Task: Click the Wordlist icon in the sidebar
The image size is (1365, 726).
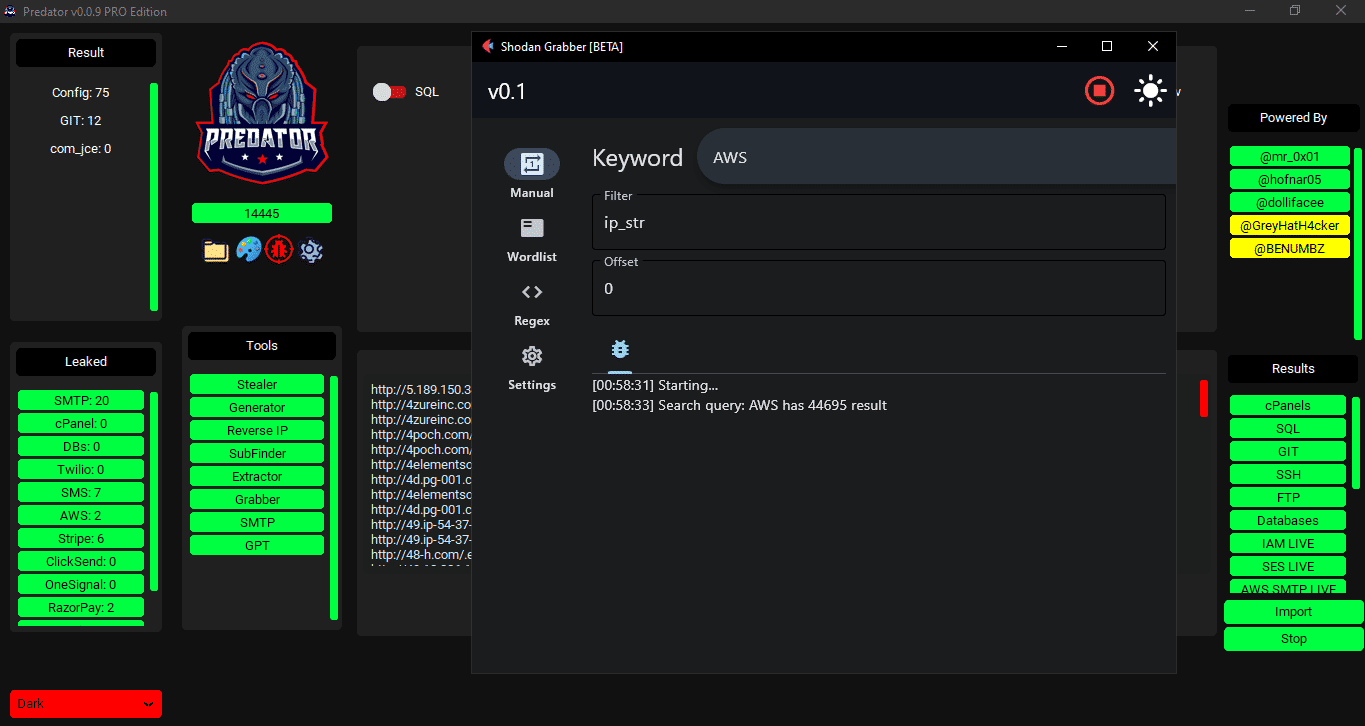Action: [532, 229]
